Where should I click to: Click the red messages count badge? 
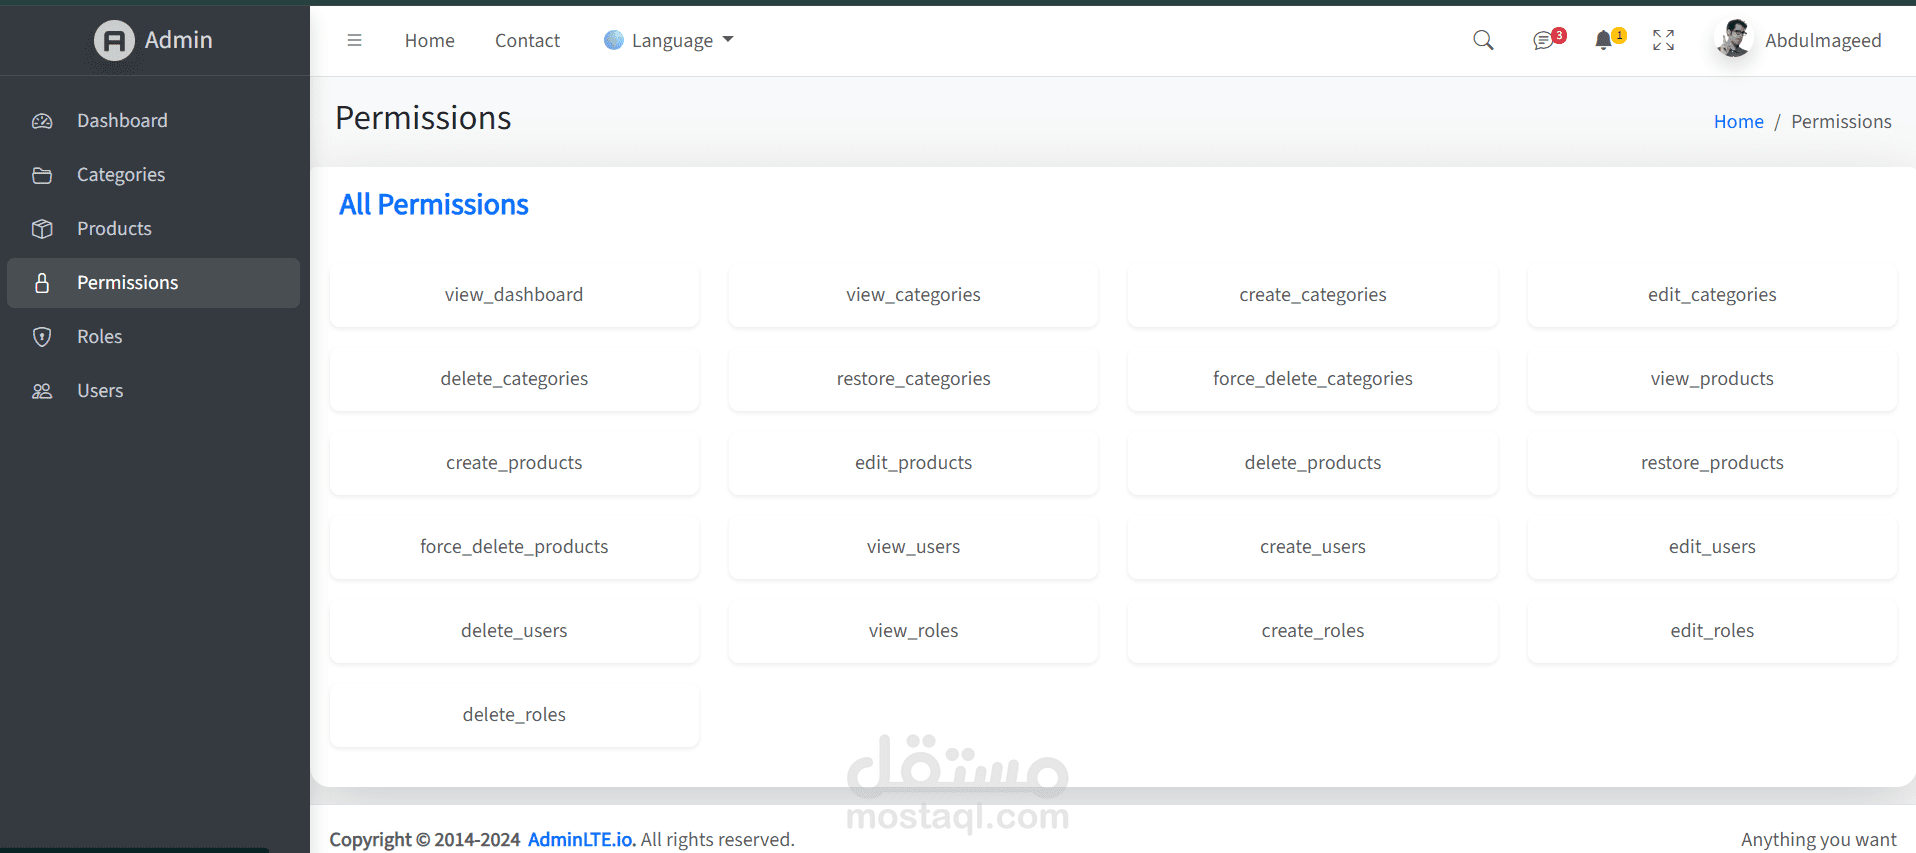[1559, 35]
